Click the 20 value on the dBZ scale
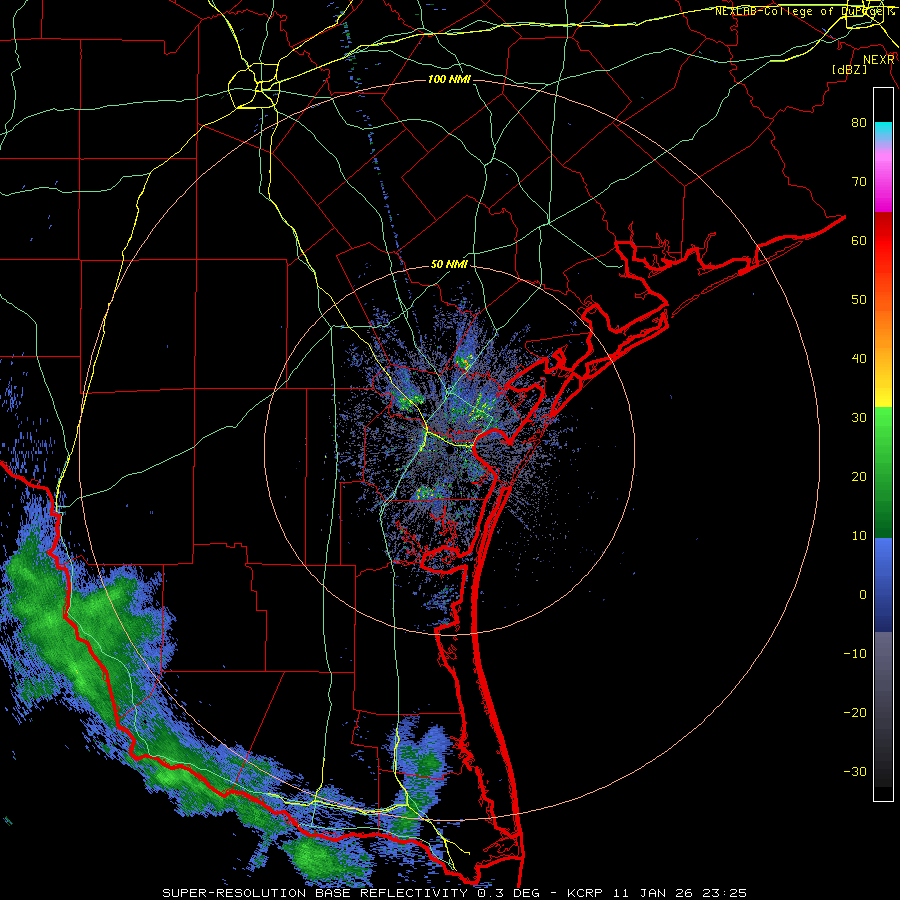900x900 pixels. [x=859, y=476]
